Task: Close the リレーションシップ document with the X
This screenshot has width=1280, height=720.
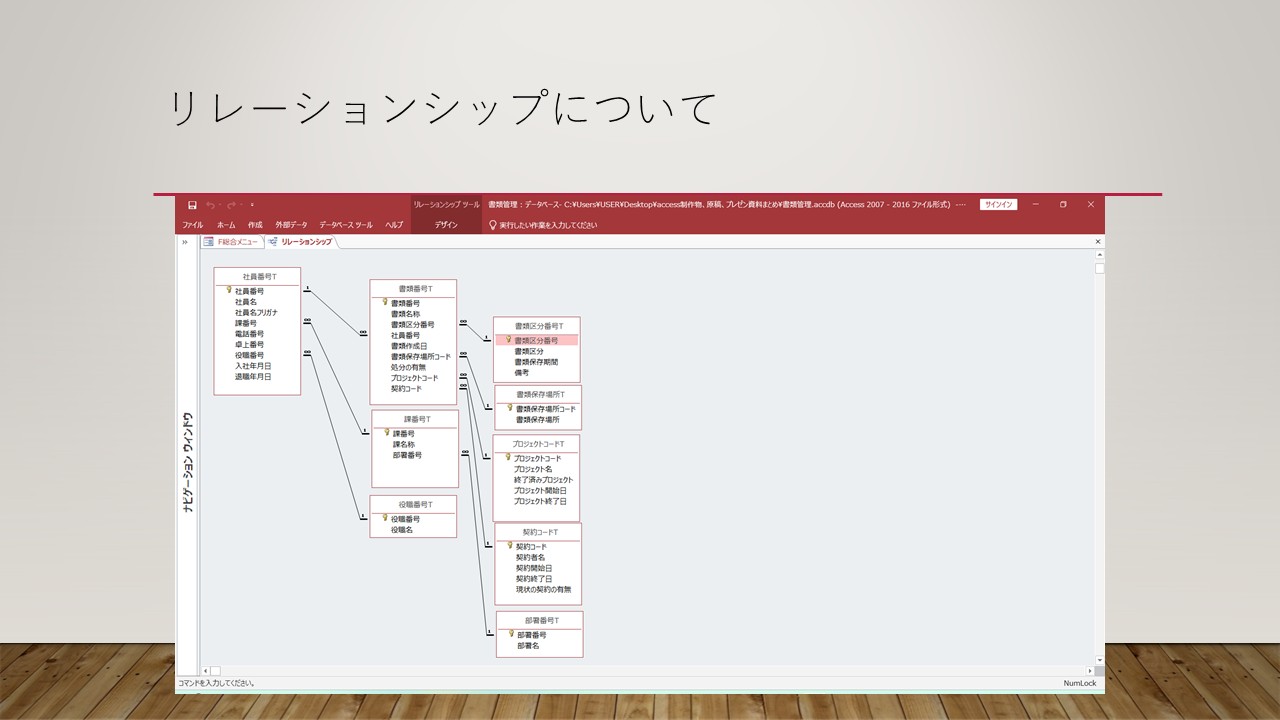Action: (x=1098, y=242)
